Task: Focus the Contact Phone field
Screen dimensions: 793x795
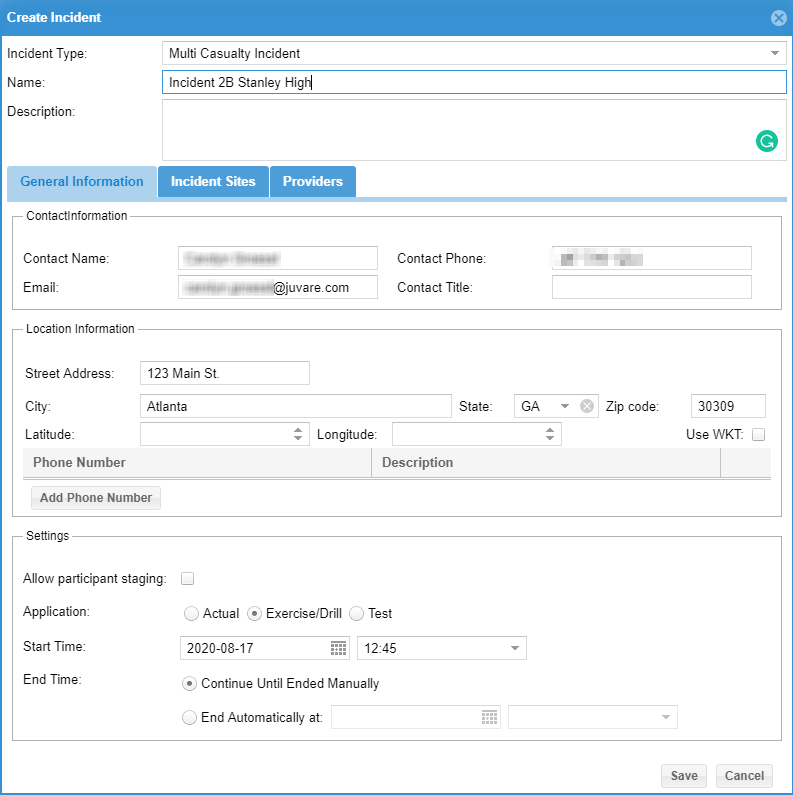Action: pos(652,258)
